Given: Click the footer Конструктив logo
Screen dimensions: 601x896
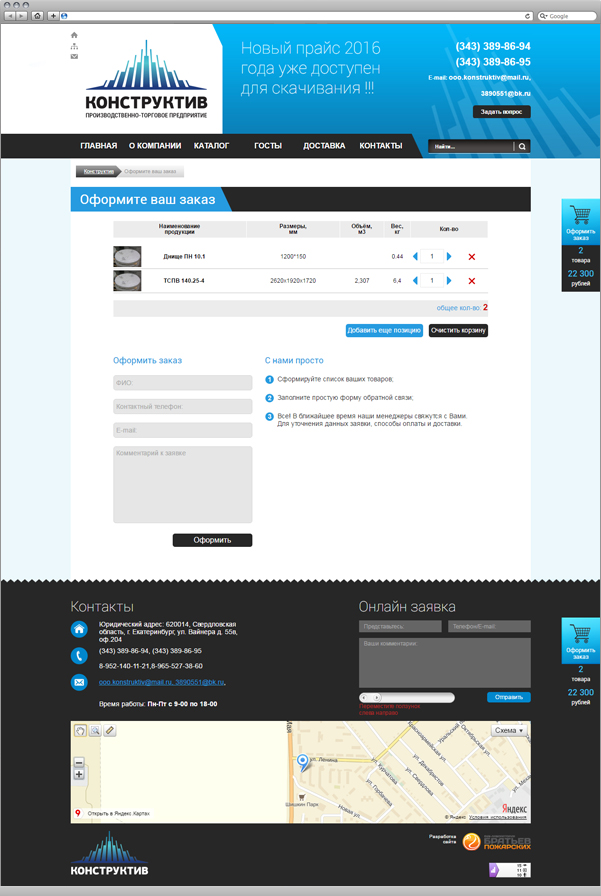Looking at the screenshot, I should tap(109, 854).
